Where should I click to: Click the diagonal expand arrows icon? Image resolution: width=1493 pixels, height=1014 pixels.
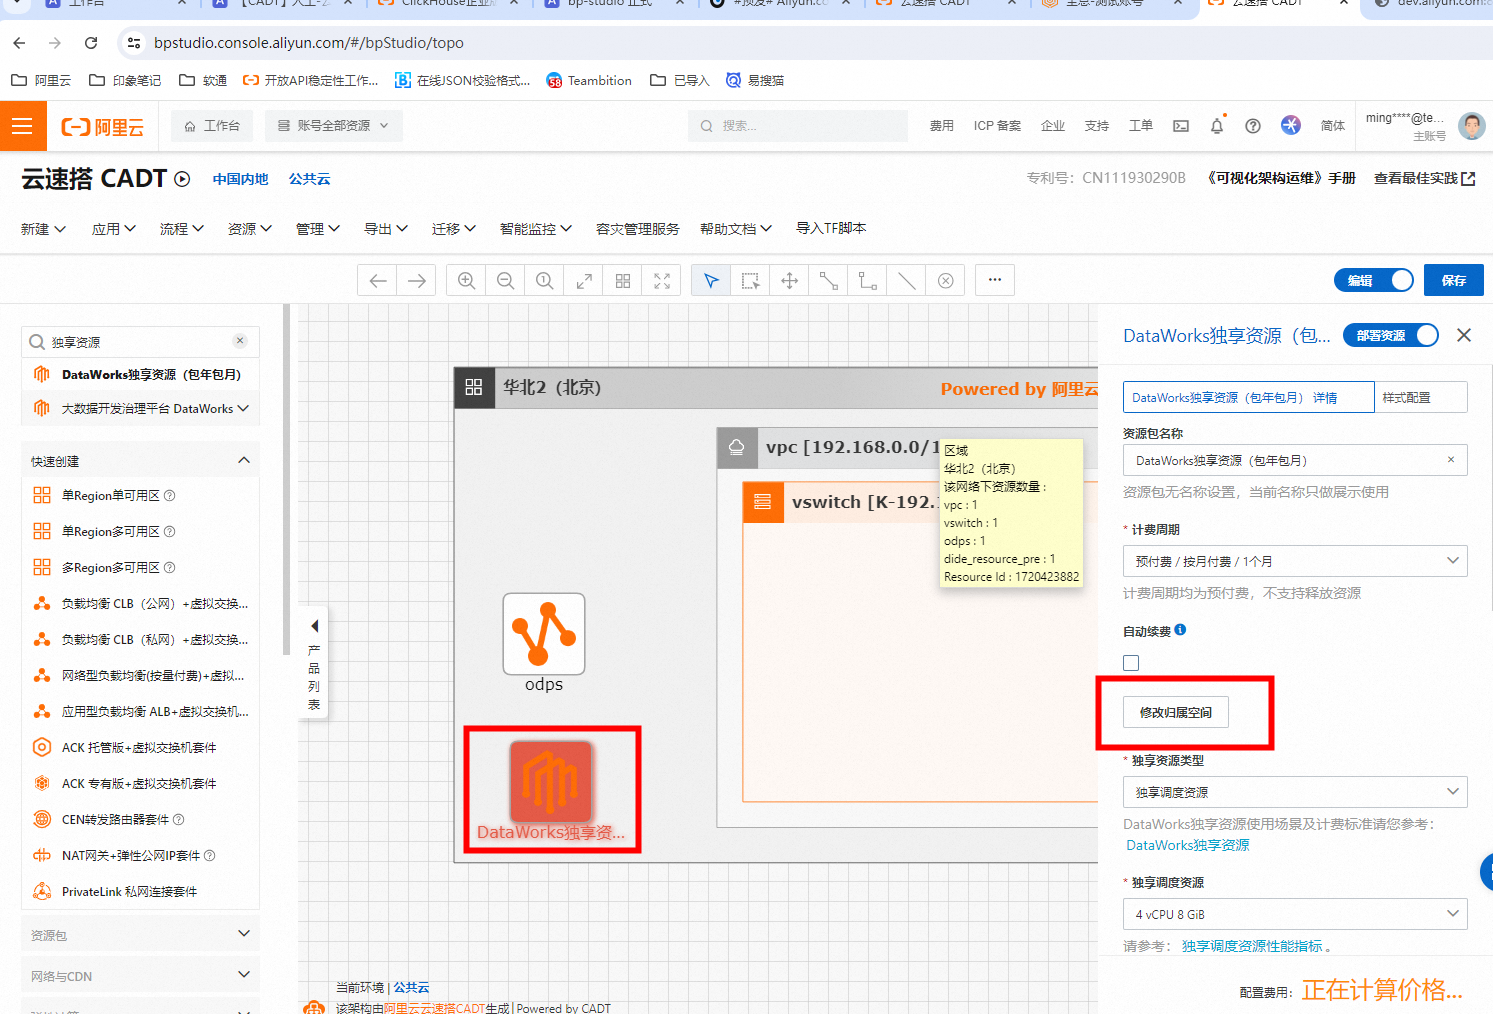(x=584, y=281)
